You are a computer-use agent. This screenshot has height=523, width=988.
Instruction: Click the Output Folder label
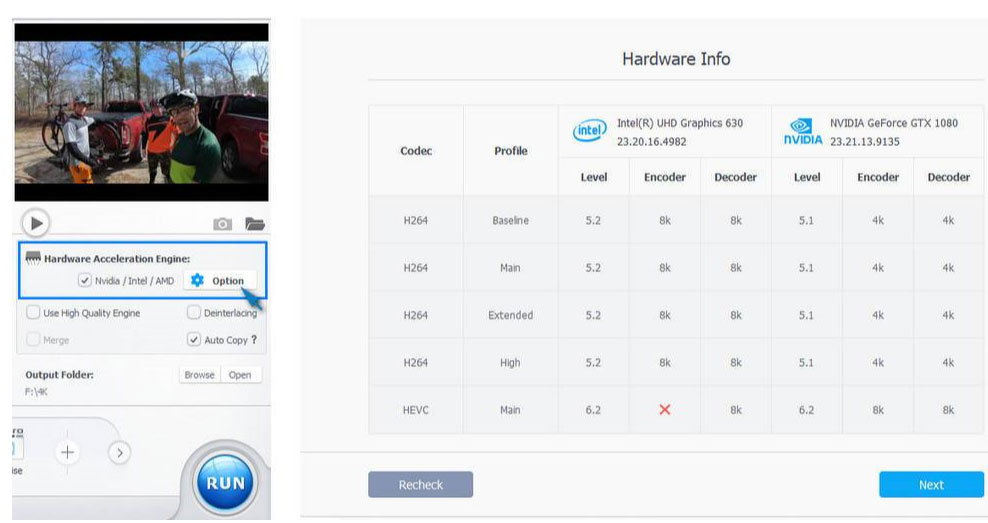[x=59, y=374]
